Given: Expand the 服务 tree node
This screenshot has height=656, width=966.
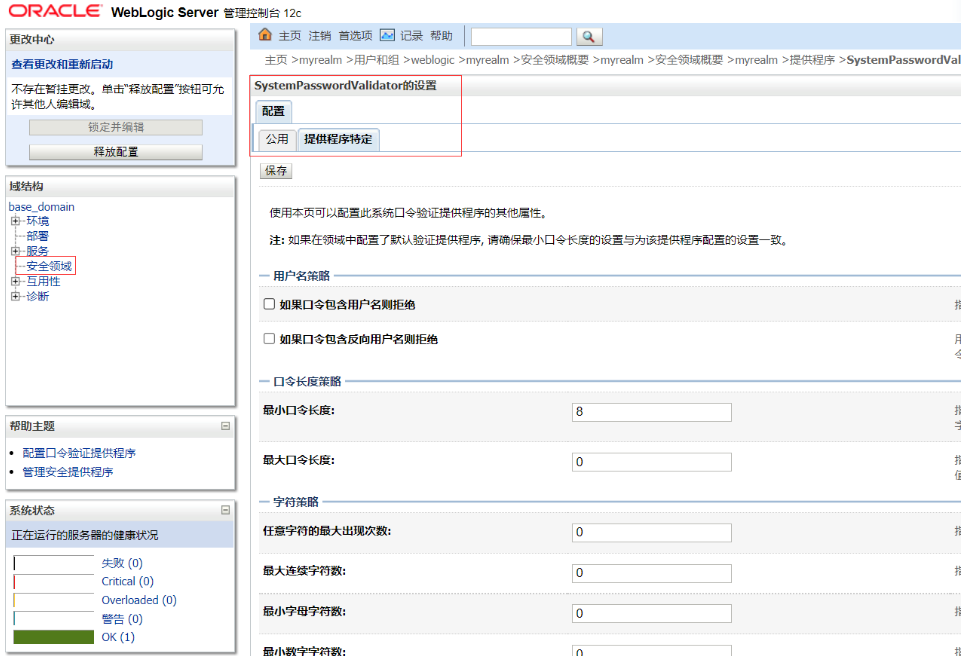Looking at the screenshot, I should click(15, 251).
